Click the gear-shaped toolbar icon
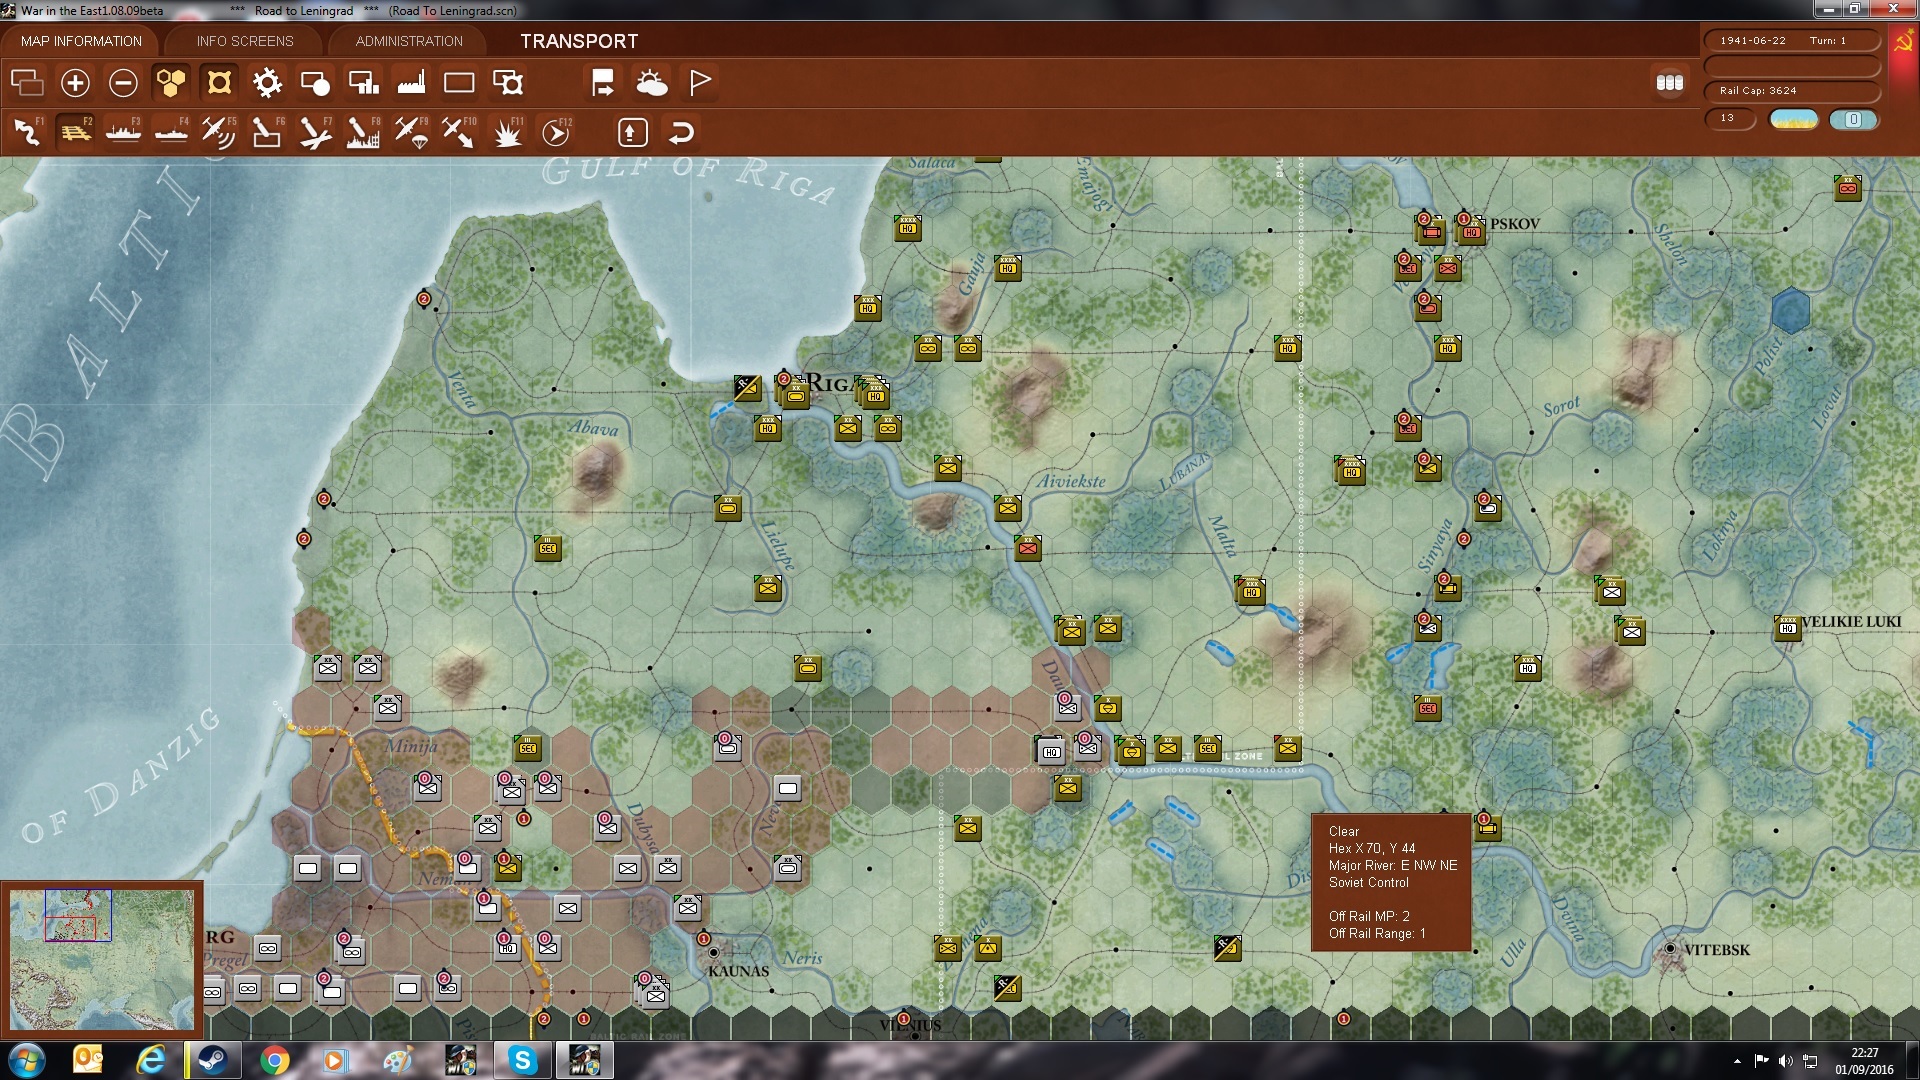The height and width of the screenshot is (1080, 1920). point(267,83)
